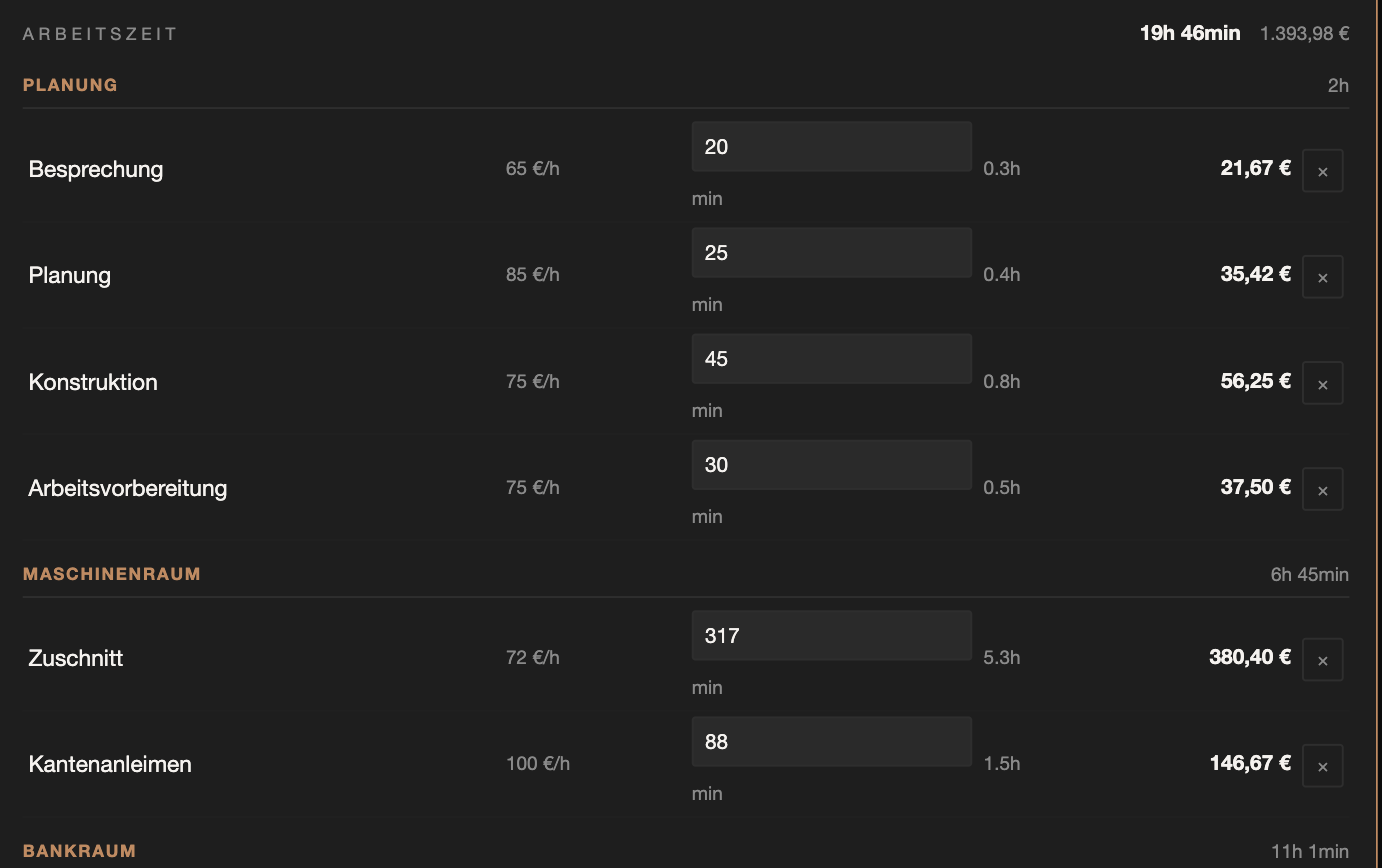Focus the Zuschnitt minutes field showing 317
The image size is (1382, 868).
coord(831,636)
